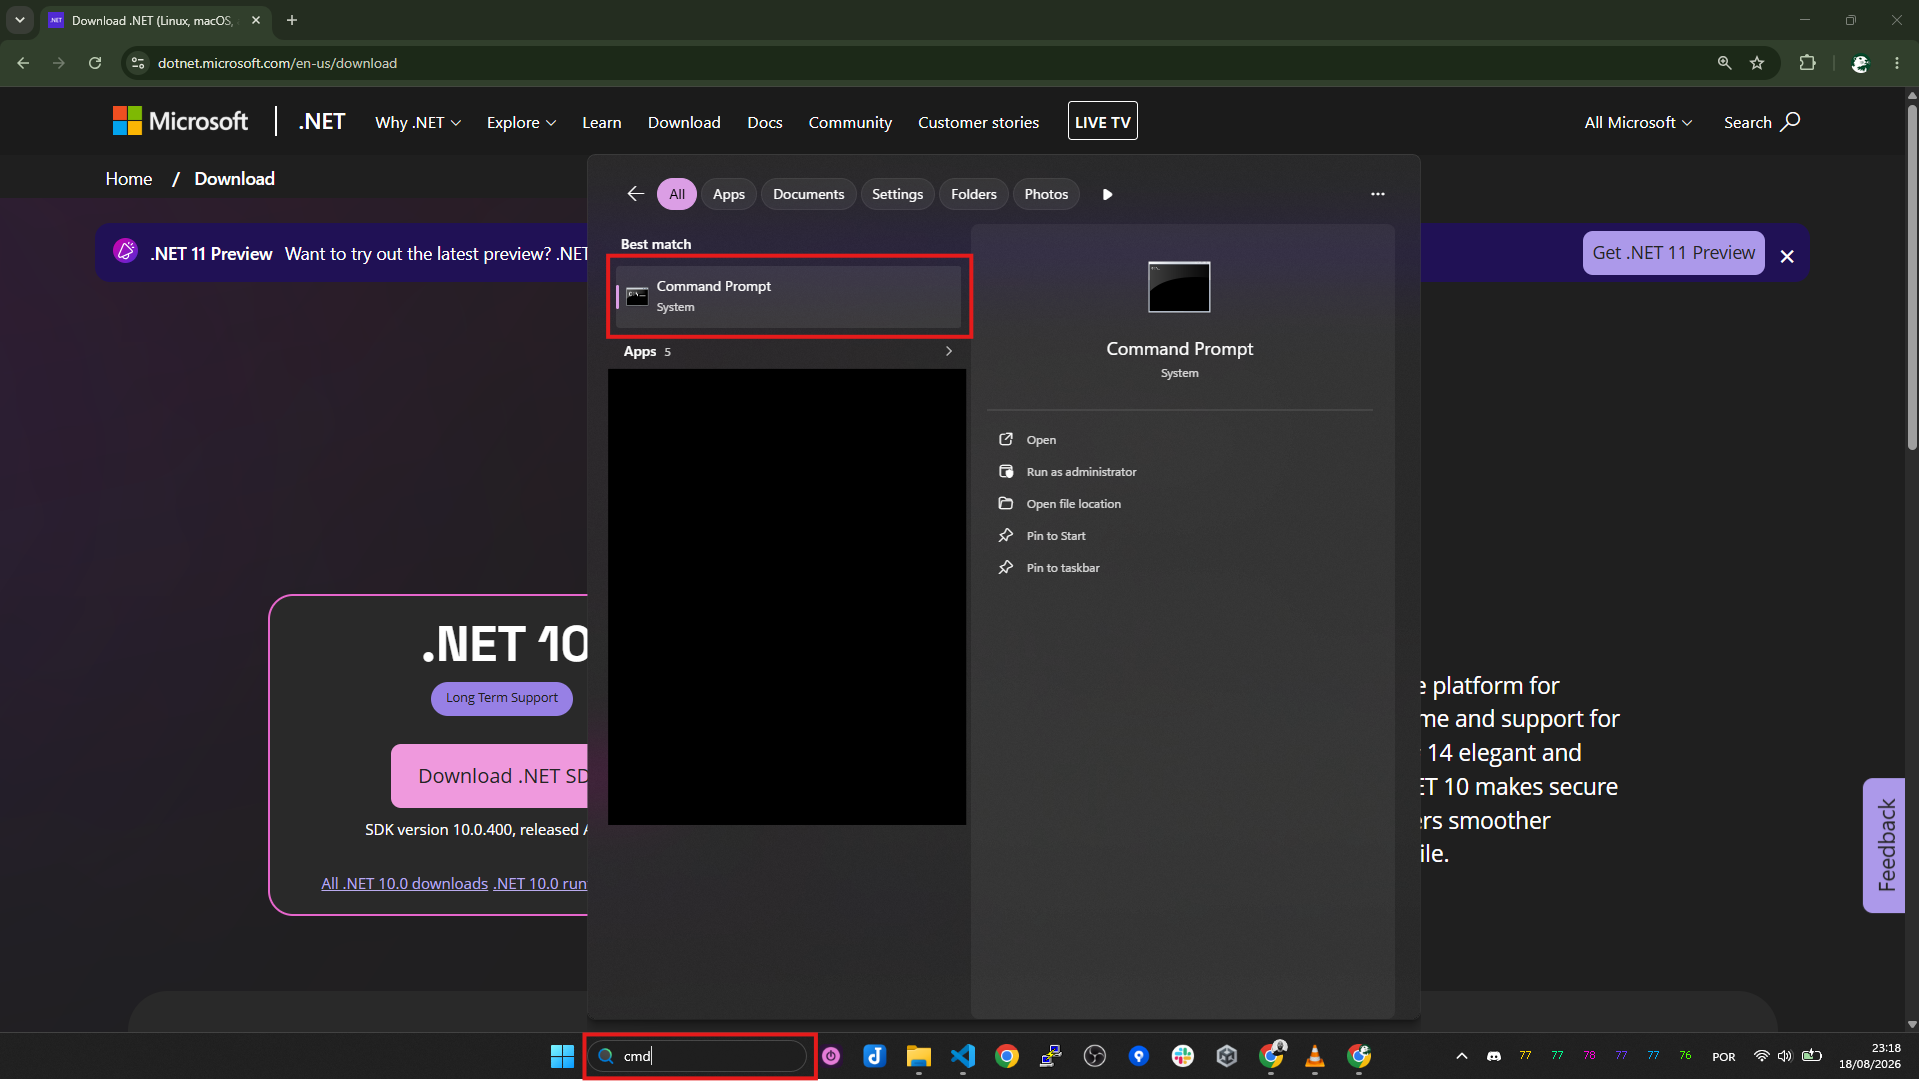Image resolution: width=1919 pixels, height=1081 pixels.
Task: Expand Explore menu on .NET site
Action: (521, 122)
